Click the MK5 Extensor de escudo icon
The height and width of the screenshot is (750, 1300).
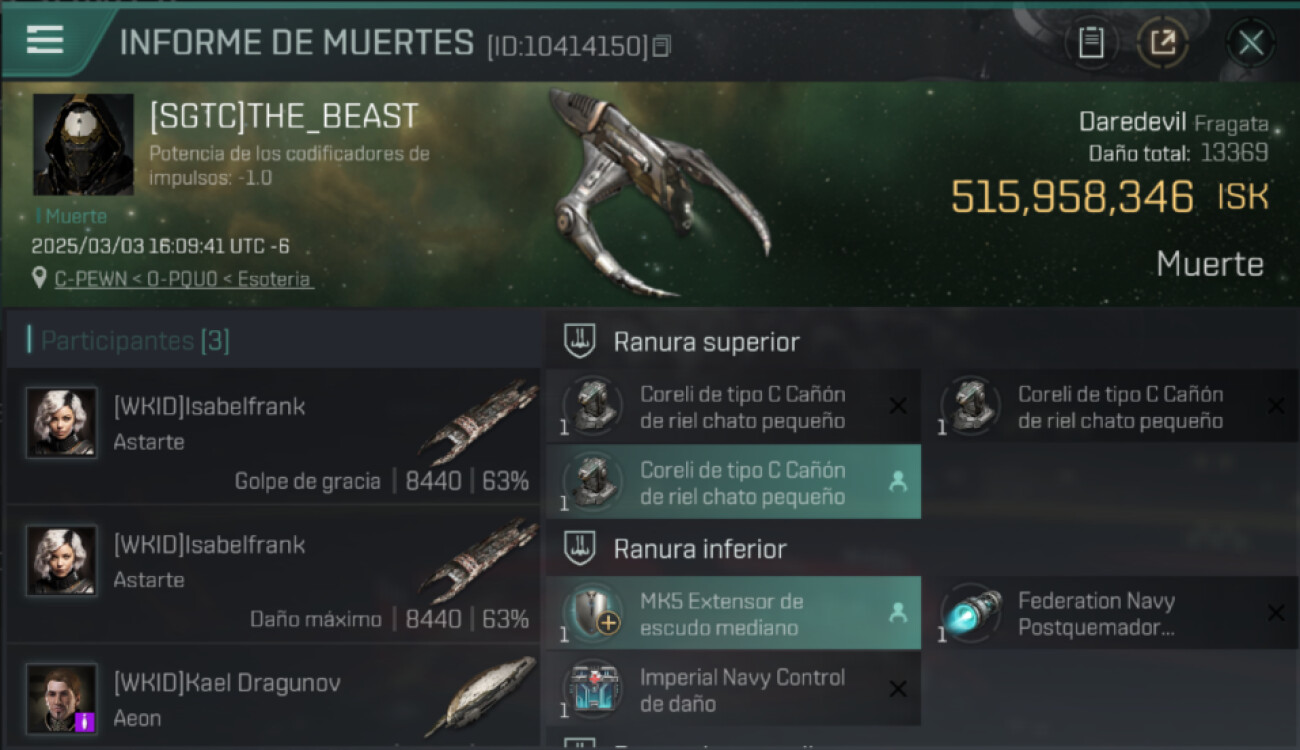point(593,613)
